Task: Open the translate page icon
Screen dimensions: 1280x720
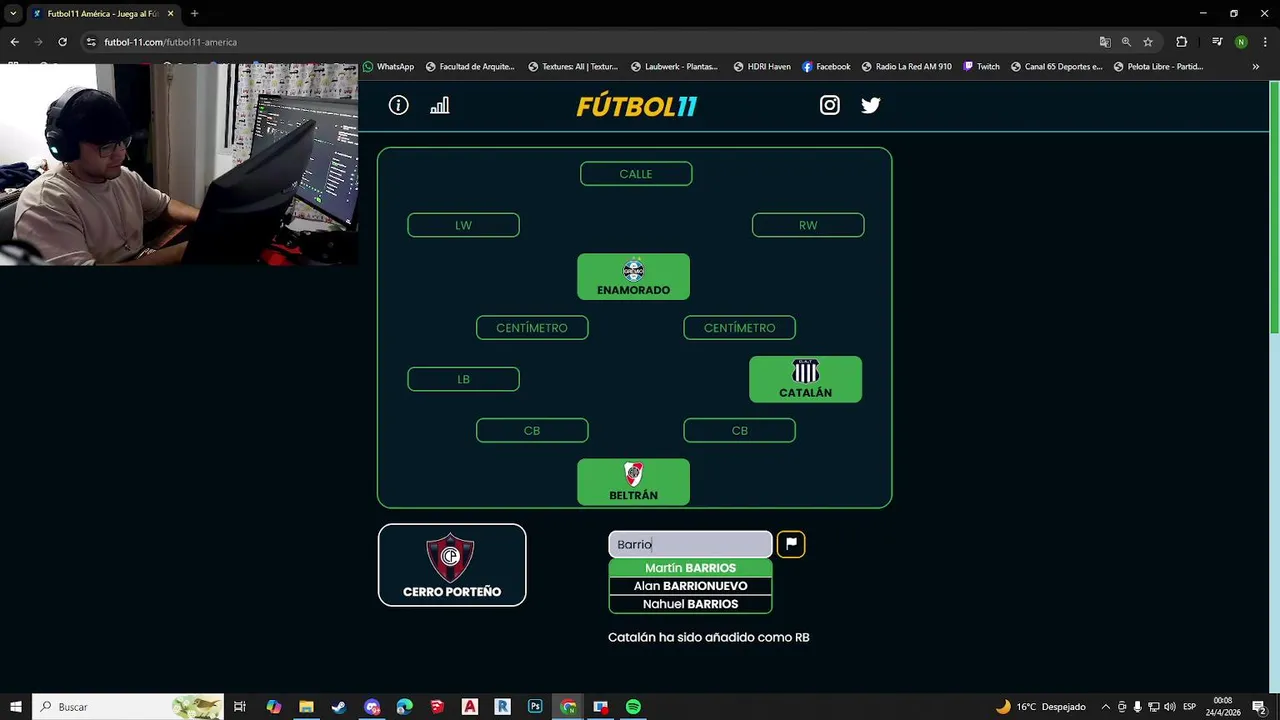Action: [x=1105, y=42]
